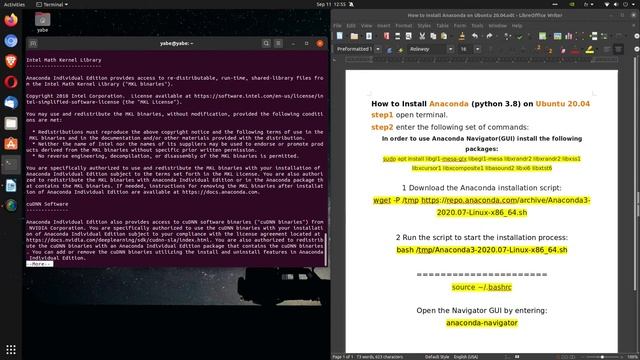This screenshot has width=640, height=360.
Task: Click the Clone Formatting brush icon
Action: [462, 36]
